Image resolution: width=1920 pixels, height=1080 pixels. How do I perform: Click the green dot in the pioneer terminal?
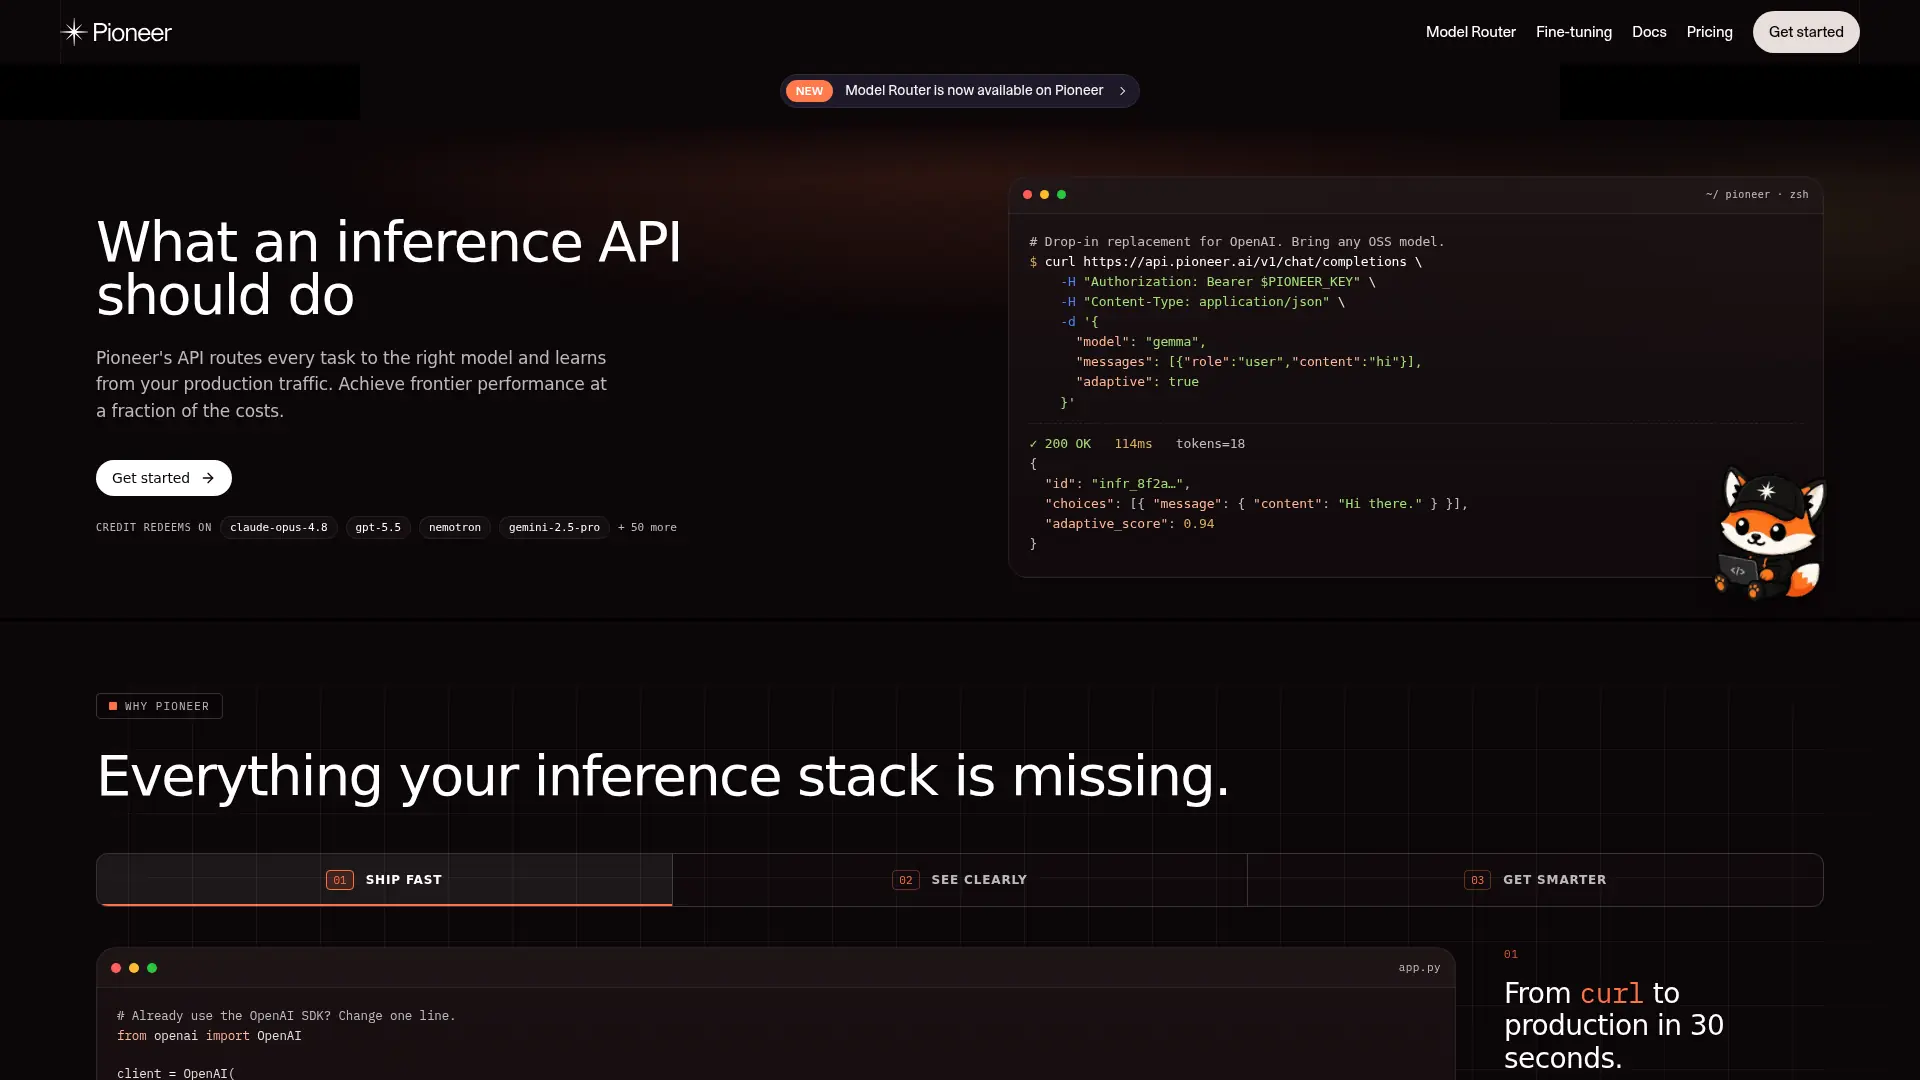tap(1061, 195)
